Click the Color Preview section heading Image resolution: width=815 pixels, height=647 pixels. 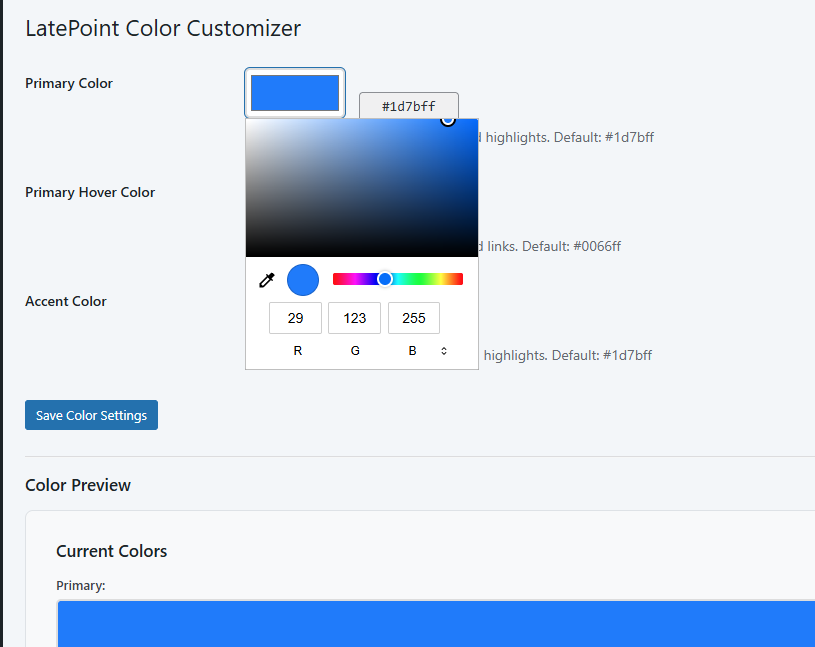[78, 485]
